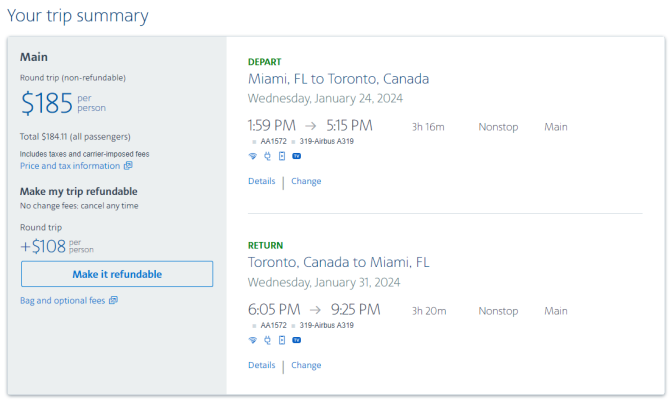Click the power outlet icon on departing flight
This screenshot has width=670, height=401.
point(267,156)
